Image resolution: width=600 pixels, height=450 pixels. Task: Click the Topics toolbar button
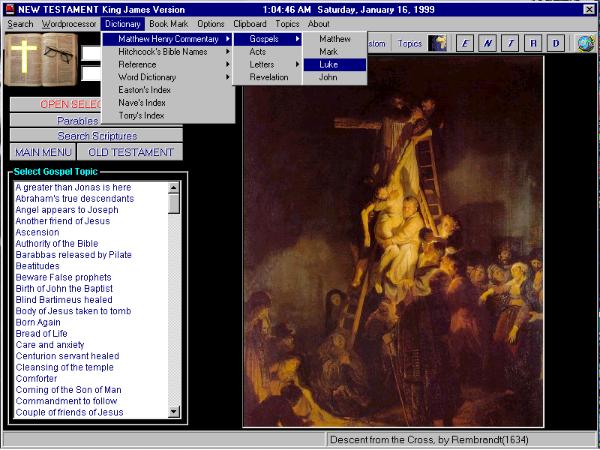(x=409, y=44)
